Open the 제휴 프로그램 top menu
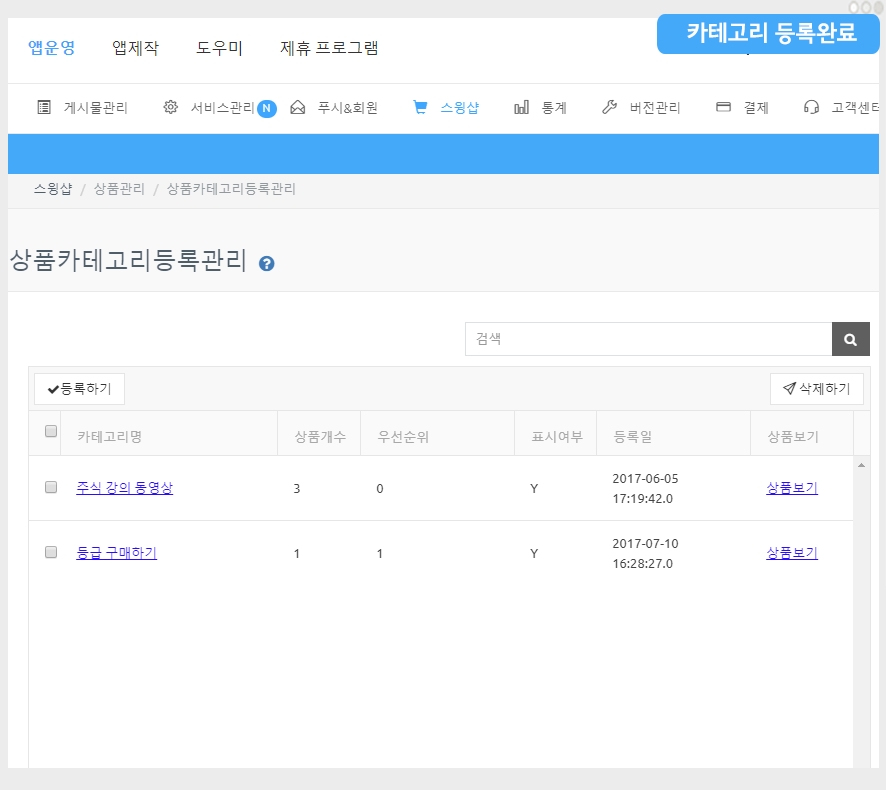 [x=329, y=48]
